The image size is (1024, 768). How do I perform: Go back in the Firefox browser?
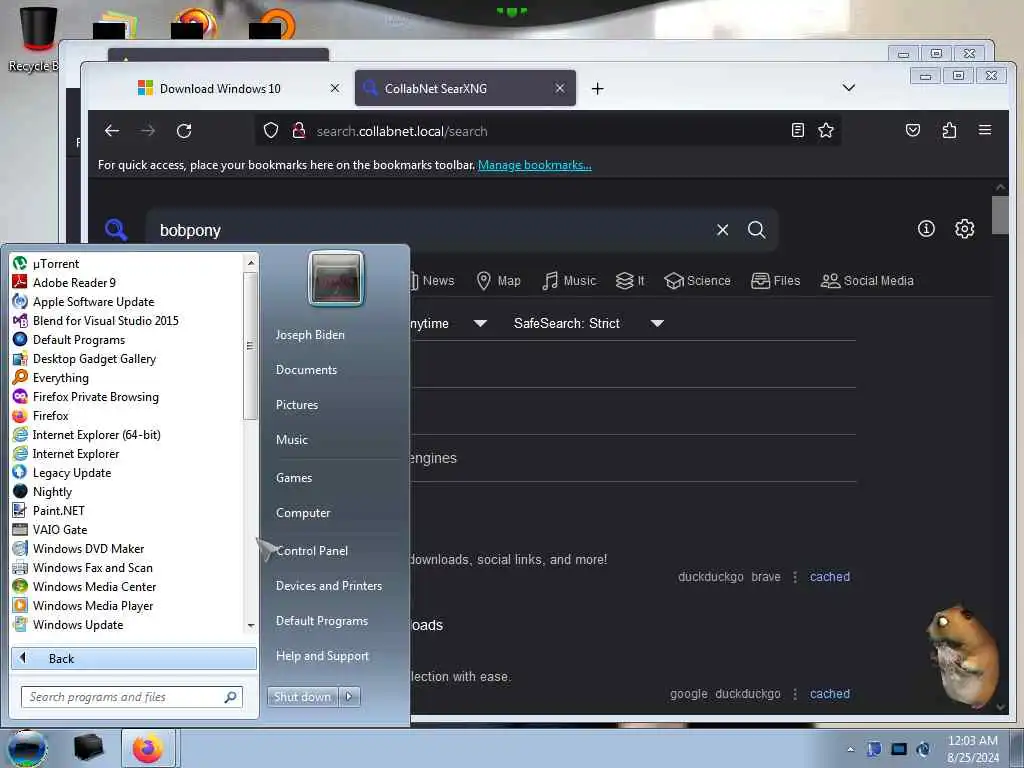[112, 131]
